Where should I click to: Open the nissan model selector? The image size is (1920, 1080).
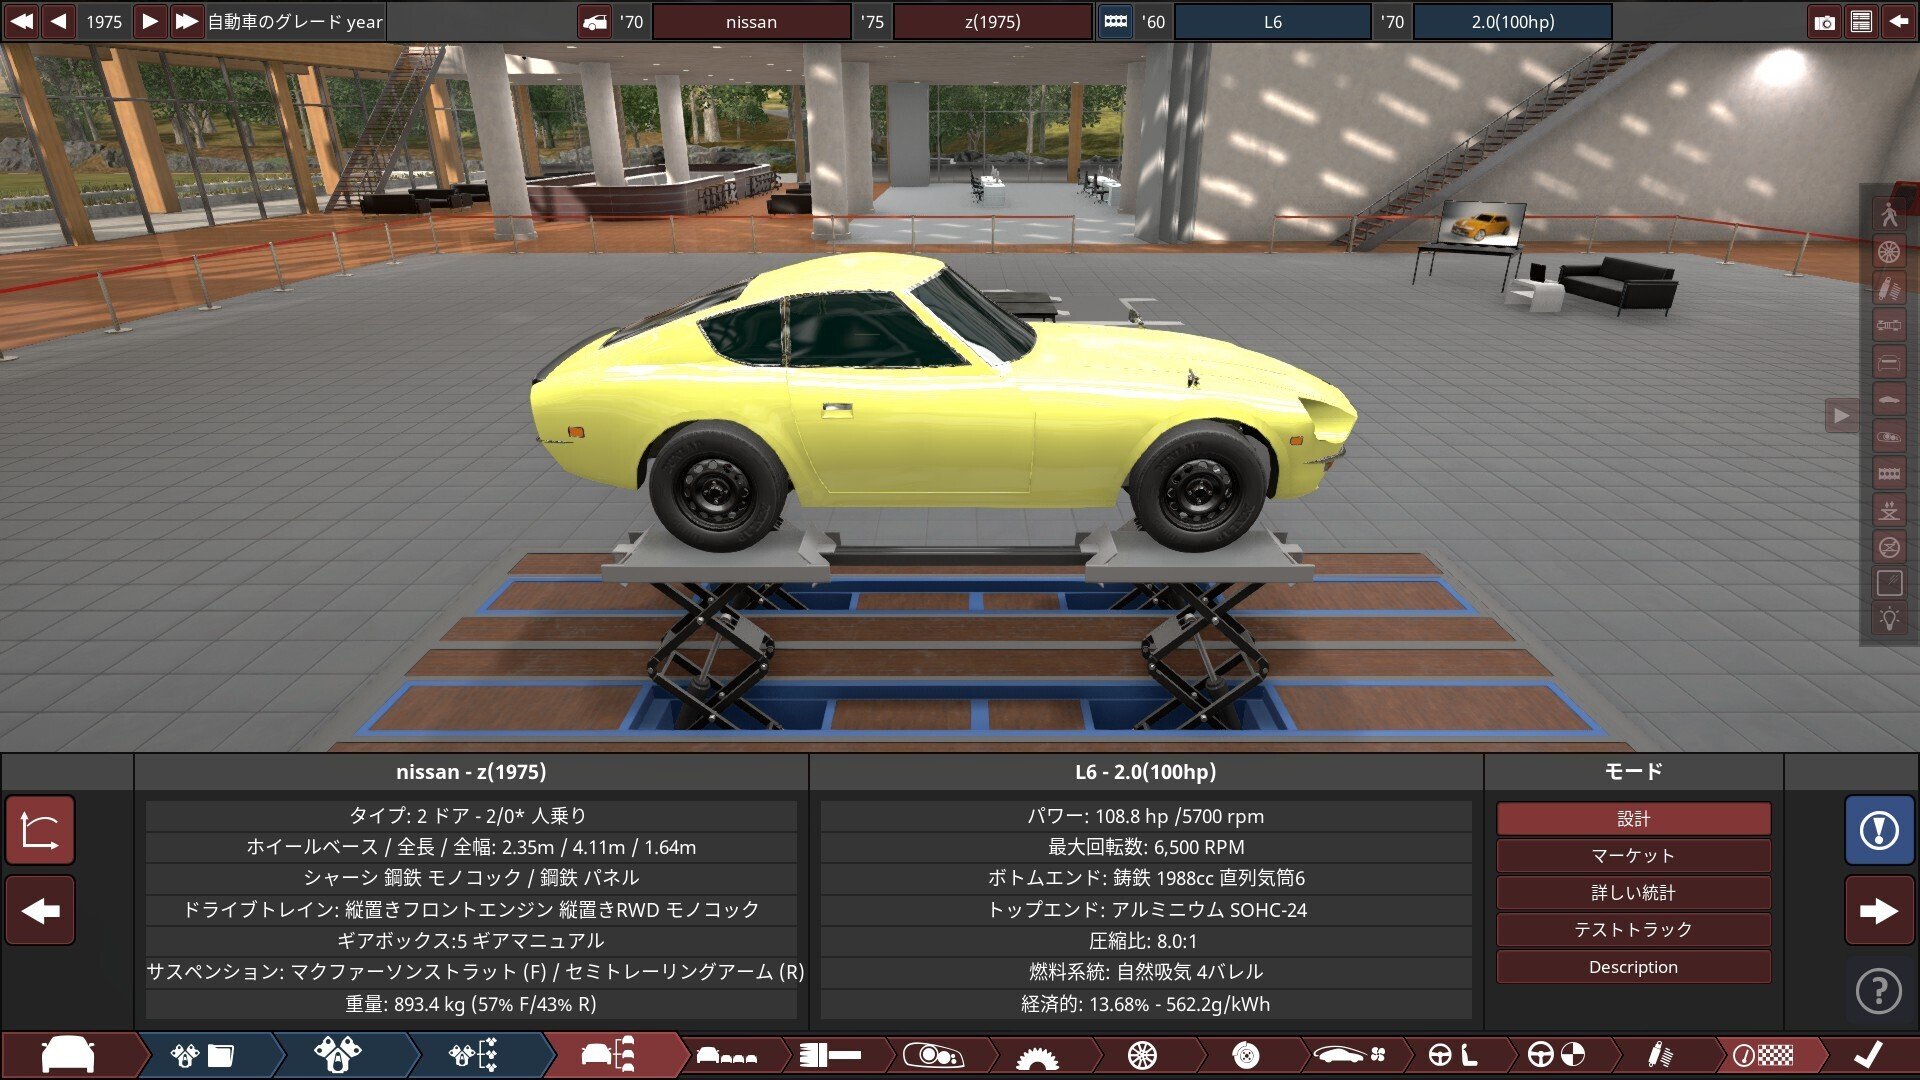pos(751,21)
